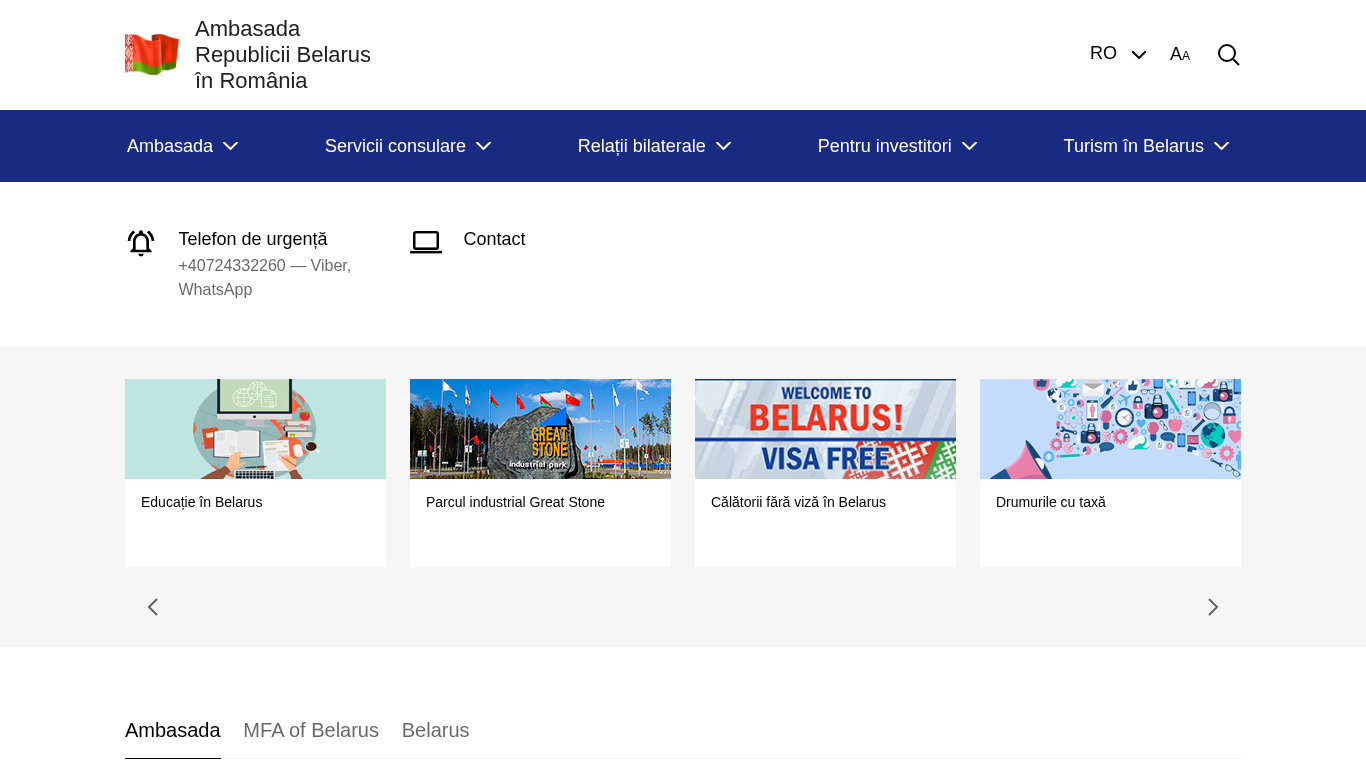Click the Belarus flag logo

point(152,54)
